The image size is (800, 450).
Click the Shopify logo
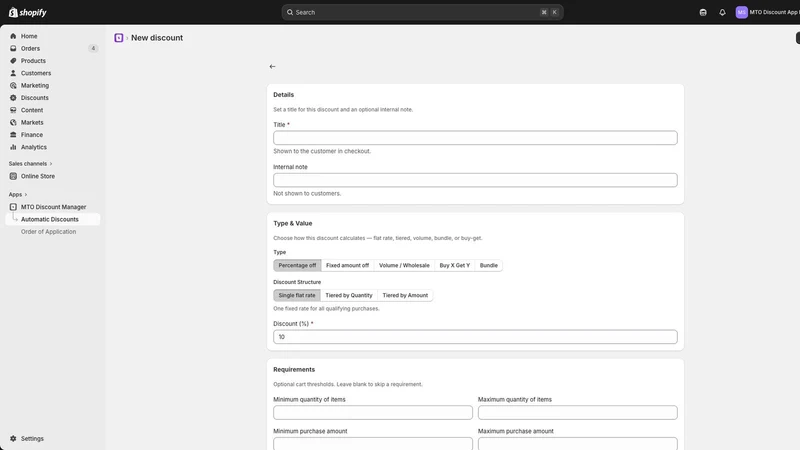tap(28, 12)
